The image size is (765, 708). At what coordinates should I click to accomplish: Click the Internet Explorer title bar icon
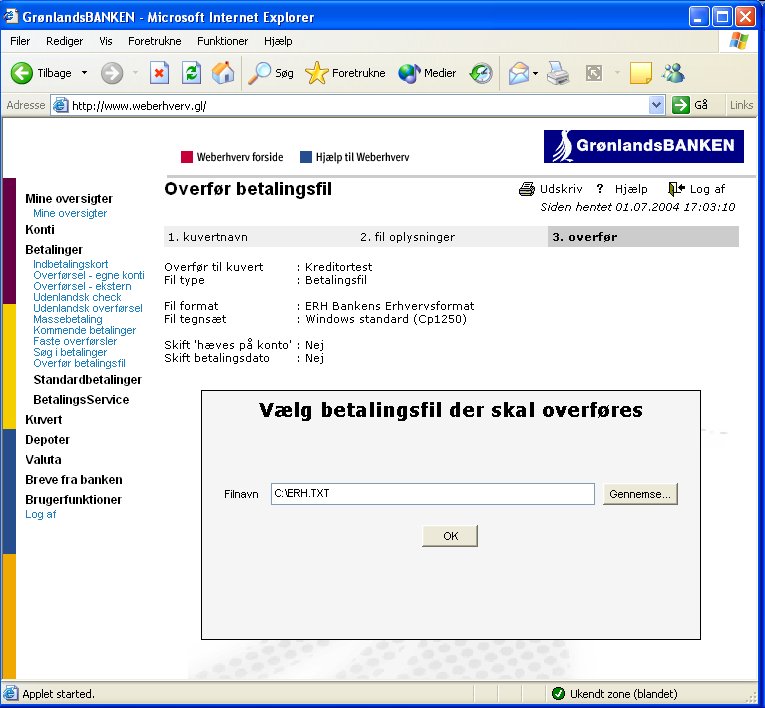tap(11, 16)
